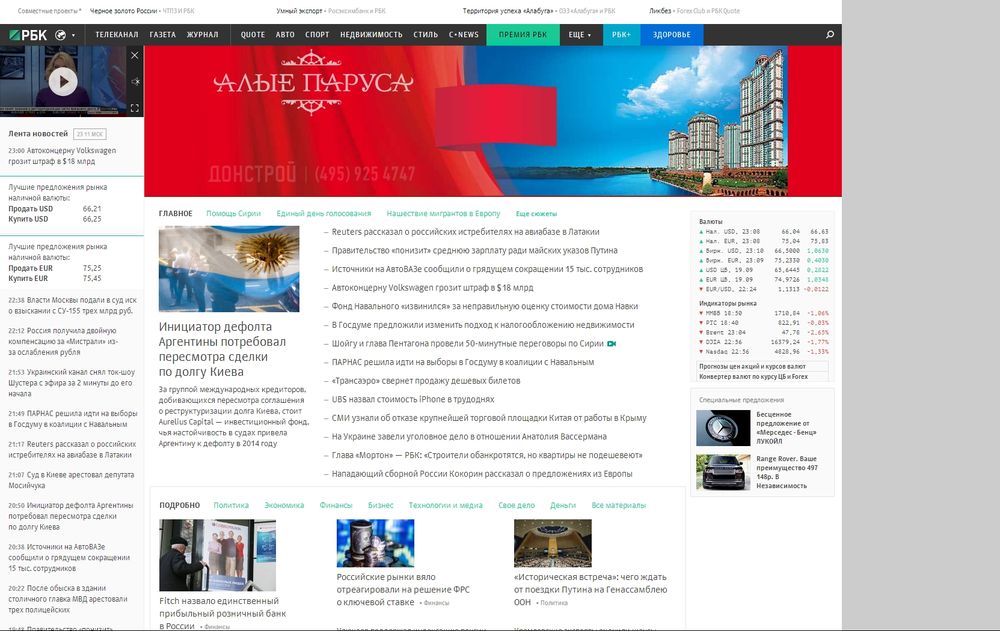Viewport: 1000px width, 631px height.
Task: Open the Range Rover offer thumbnail
Action: (723, 472)
